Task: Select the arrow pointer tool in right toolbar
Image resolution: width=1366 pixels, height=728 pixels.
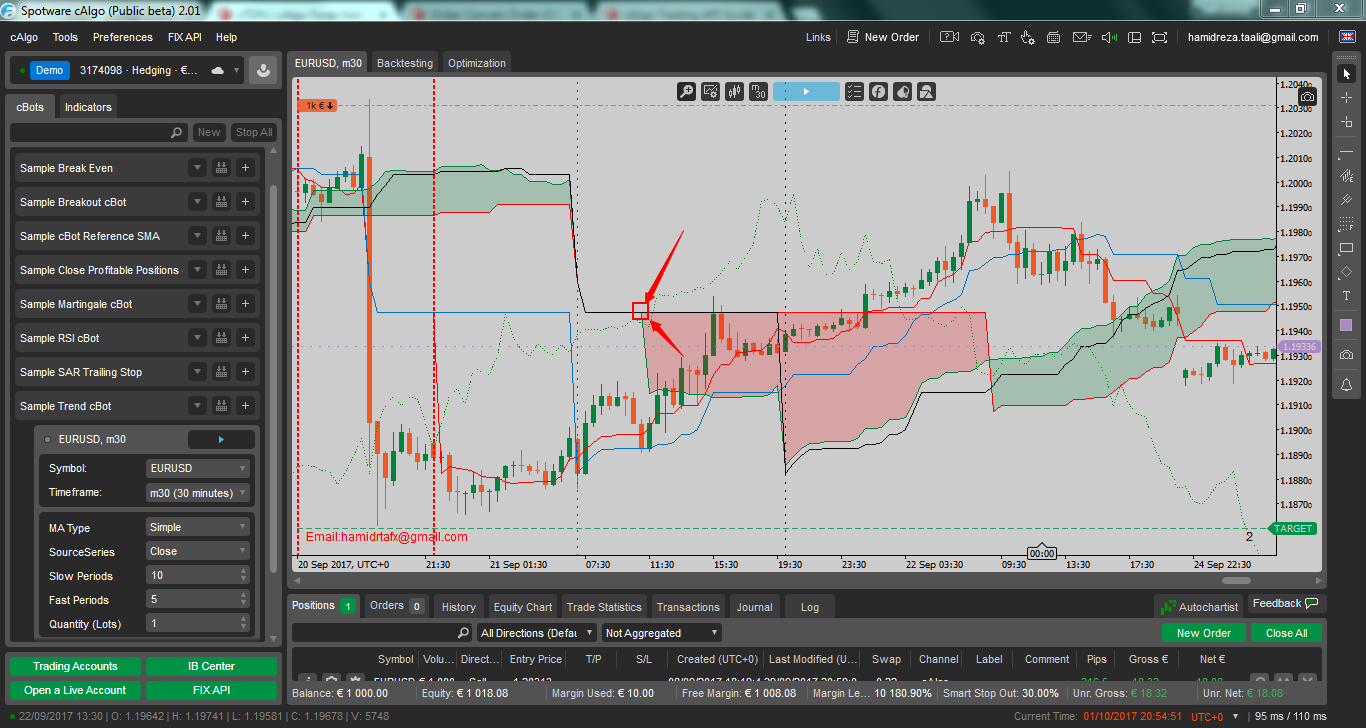Action: [1346, 74]
